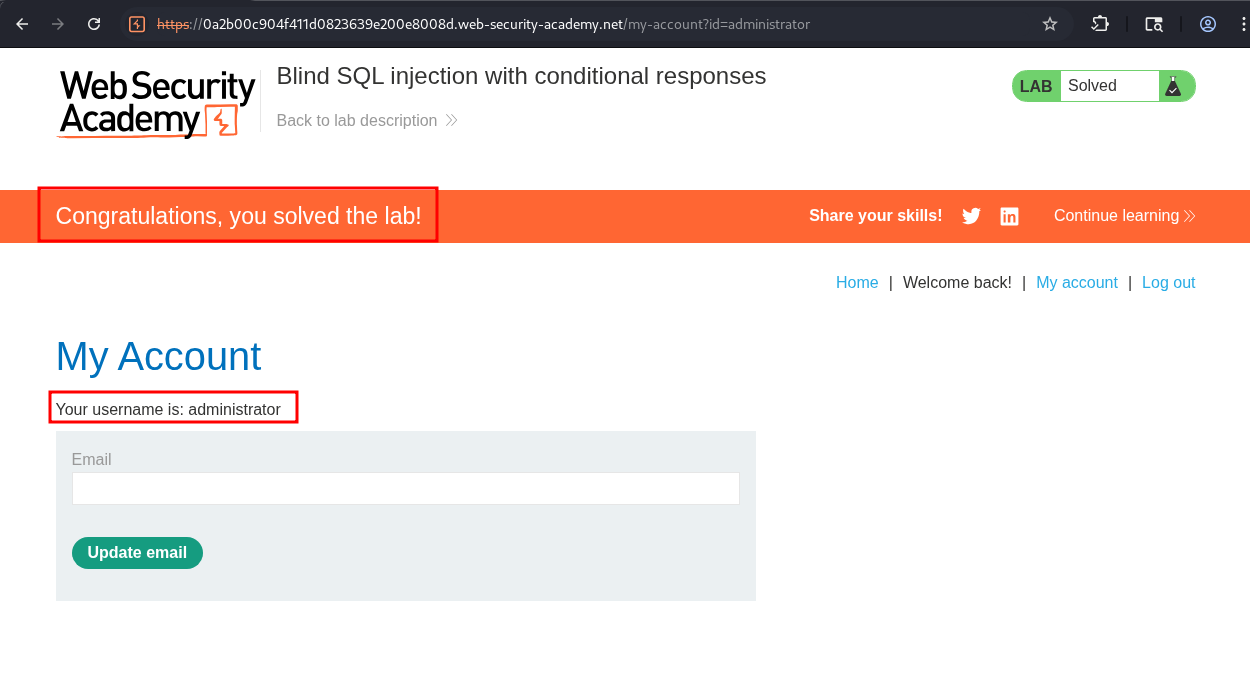
Task: Click the browser back arrow
Action: click(22, 24)
